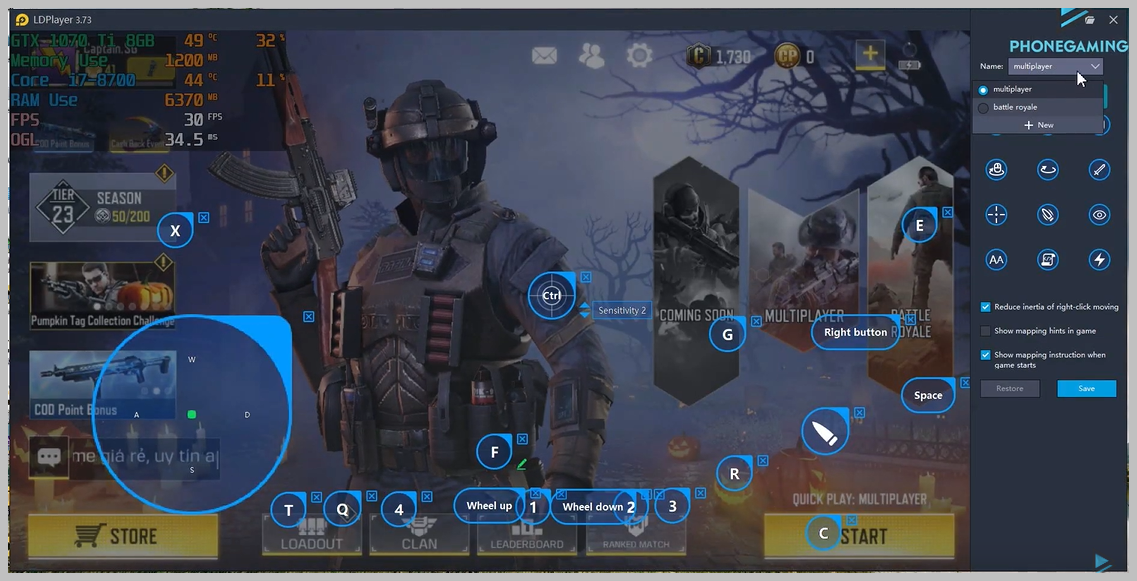1137x581 pixels.
Task: Remove the WASD joystick mapping
Action: (x=309, y=316)
